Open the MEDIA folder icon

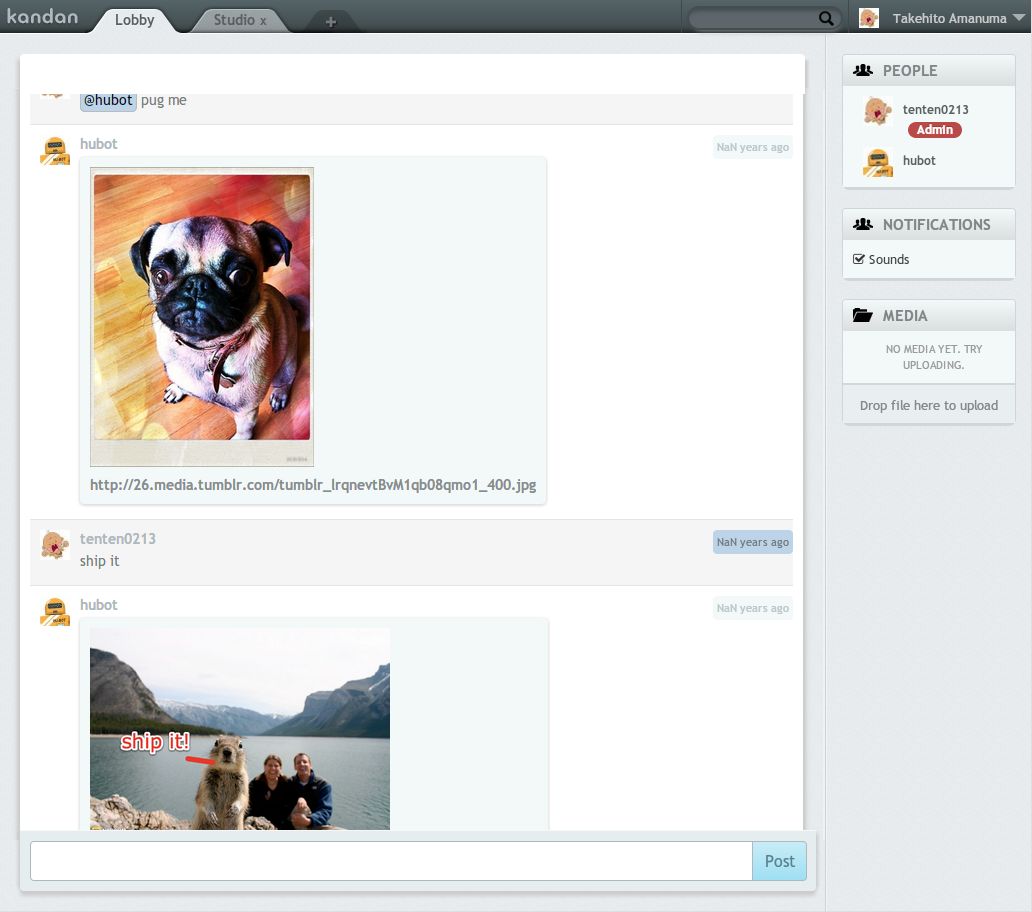[863, 315]
